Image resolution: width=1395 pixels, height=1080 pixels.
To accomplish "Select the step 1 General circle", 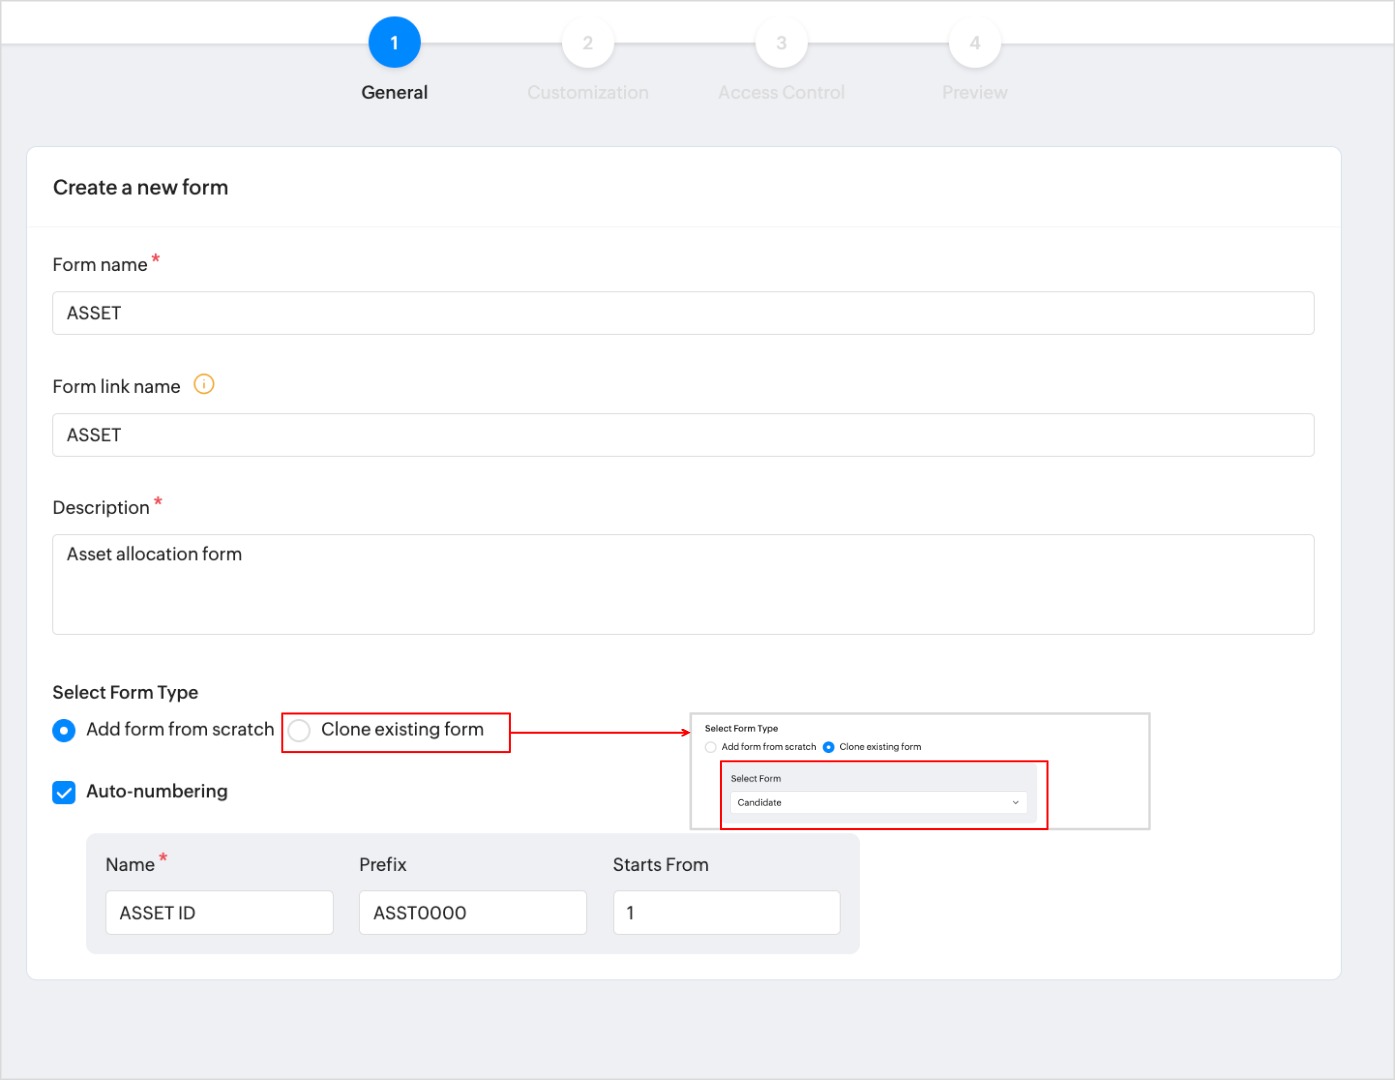I will [394, 43].
